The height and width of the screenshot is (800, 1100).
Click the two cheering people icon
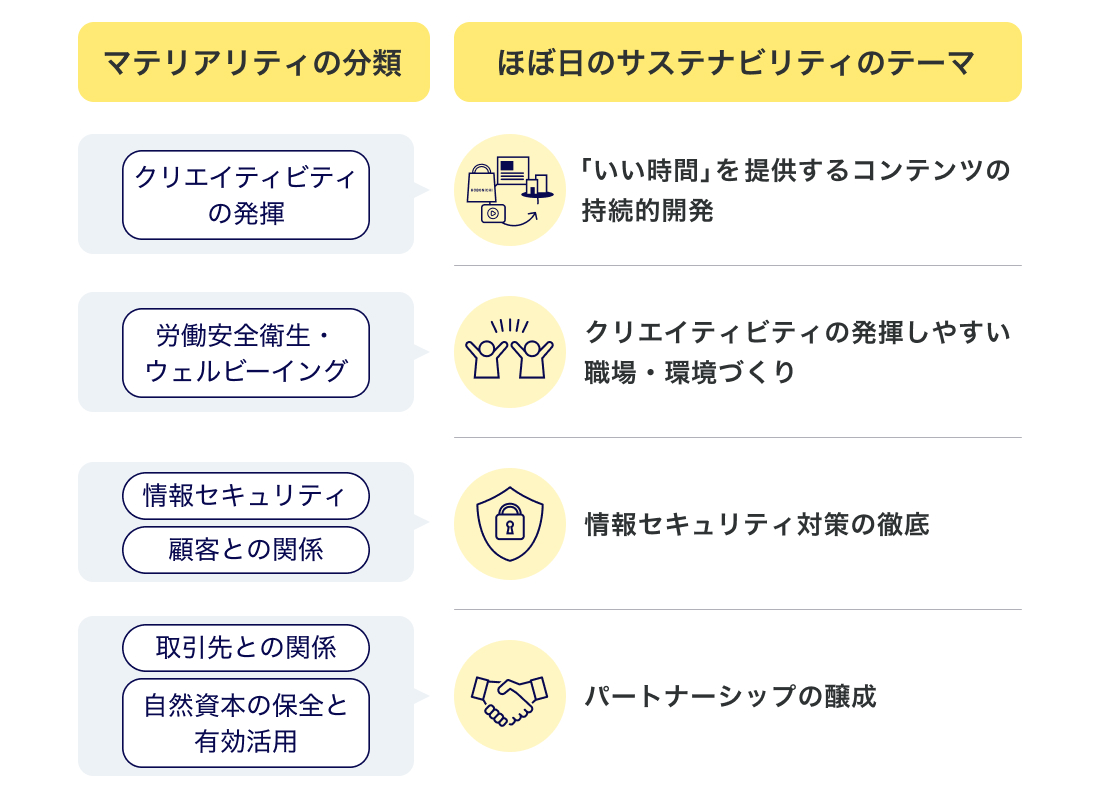[x=509, y=352]
